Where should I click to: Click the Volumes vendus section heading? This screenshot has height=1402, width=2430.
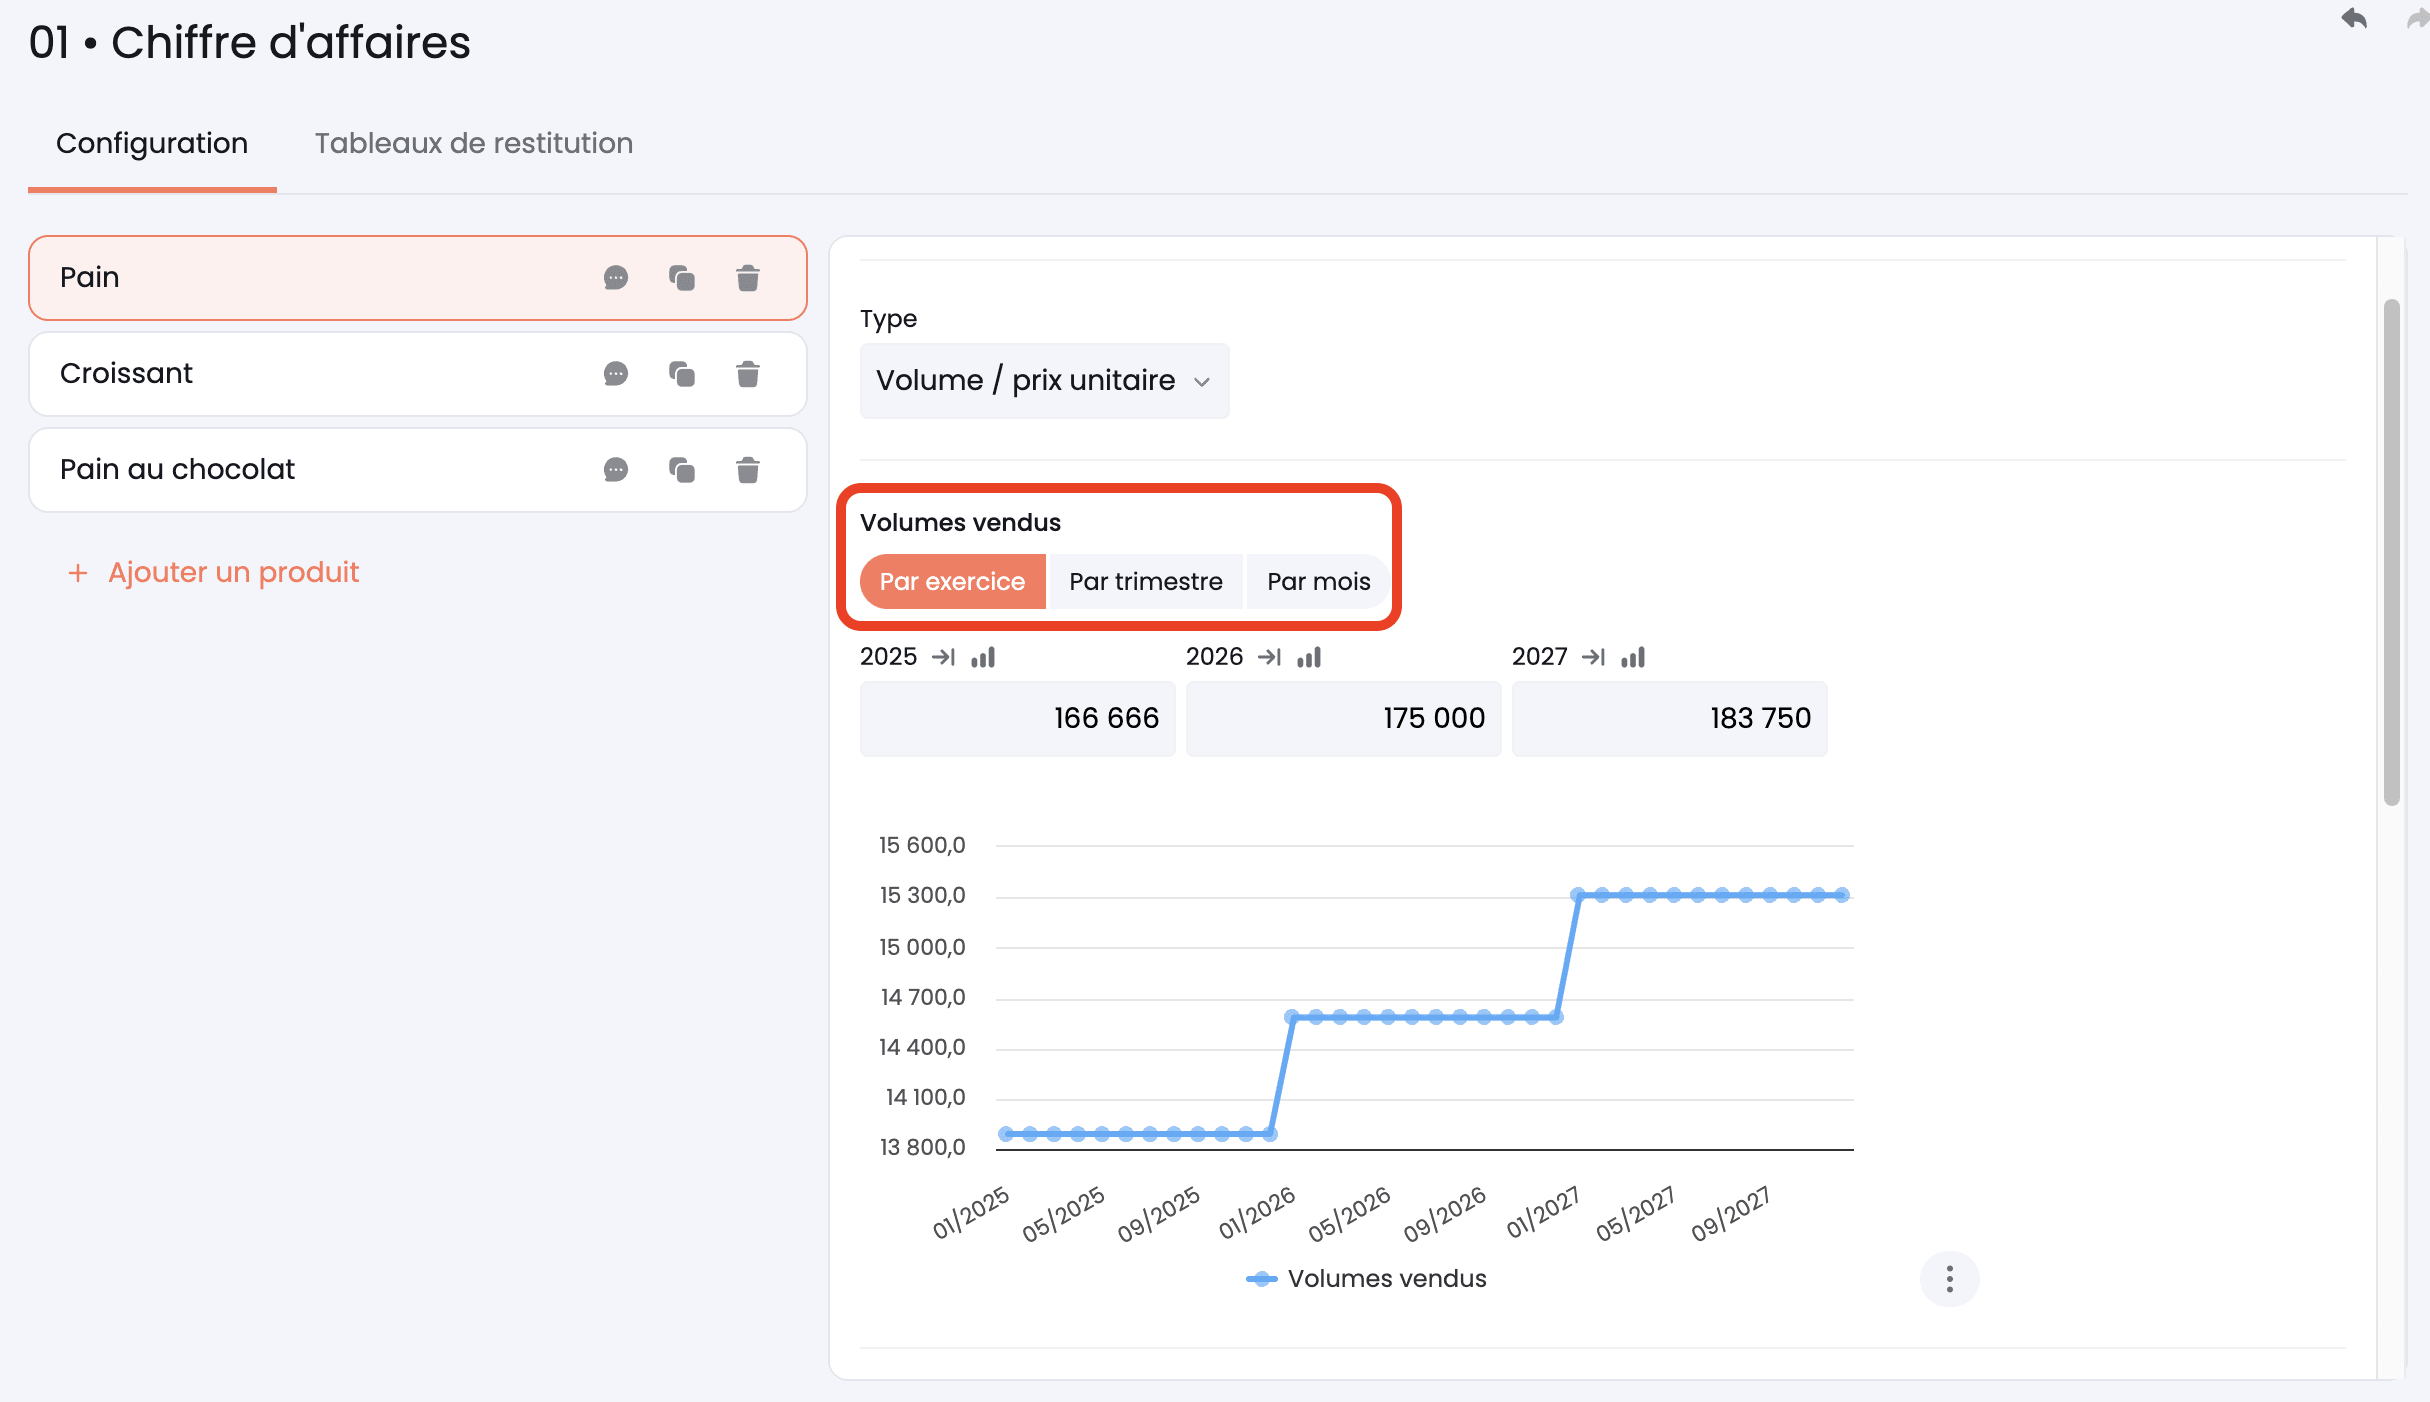[x=960, y=523]
